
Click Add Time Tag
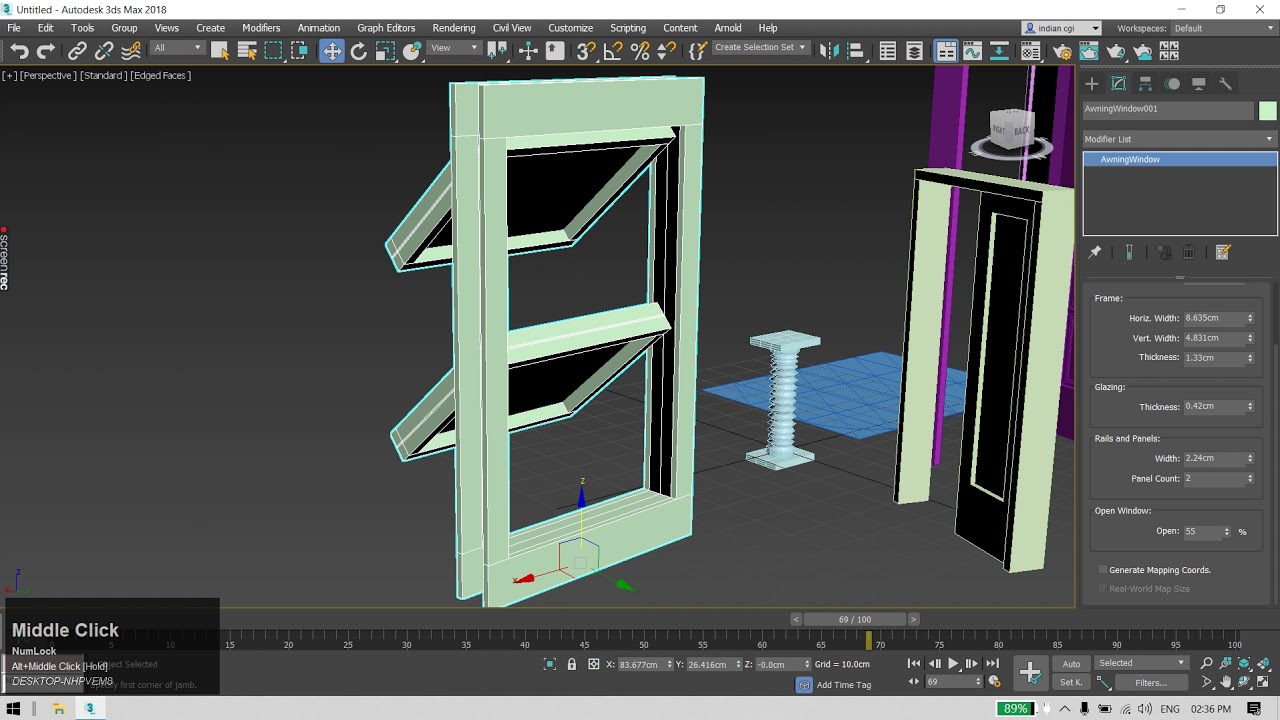(x=843, y=685)
